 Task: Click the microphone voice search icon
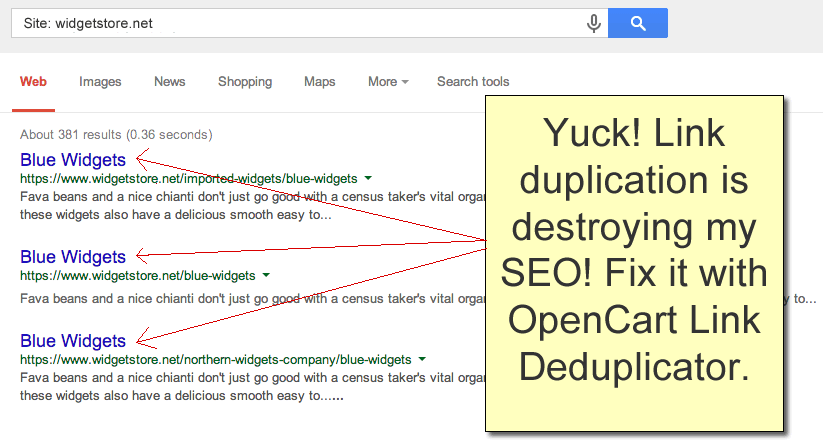(594, 23)
